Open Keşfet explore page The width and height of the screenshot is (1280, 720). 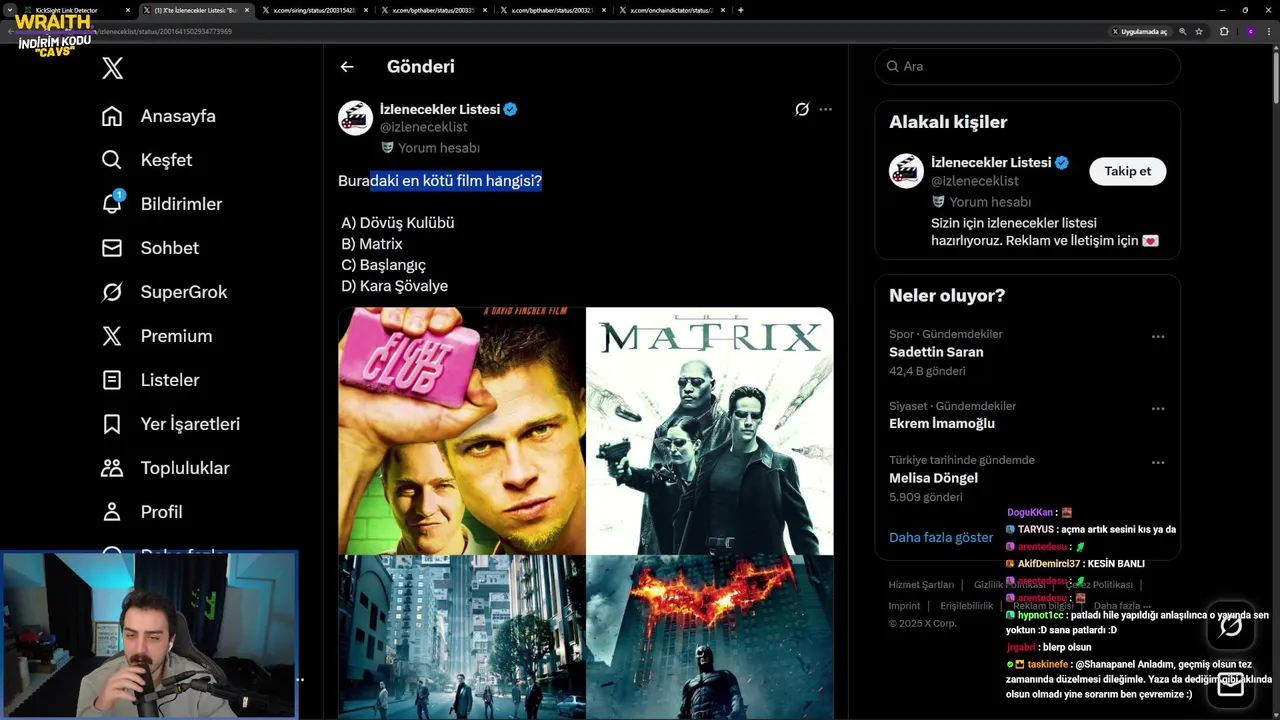147,160
